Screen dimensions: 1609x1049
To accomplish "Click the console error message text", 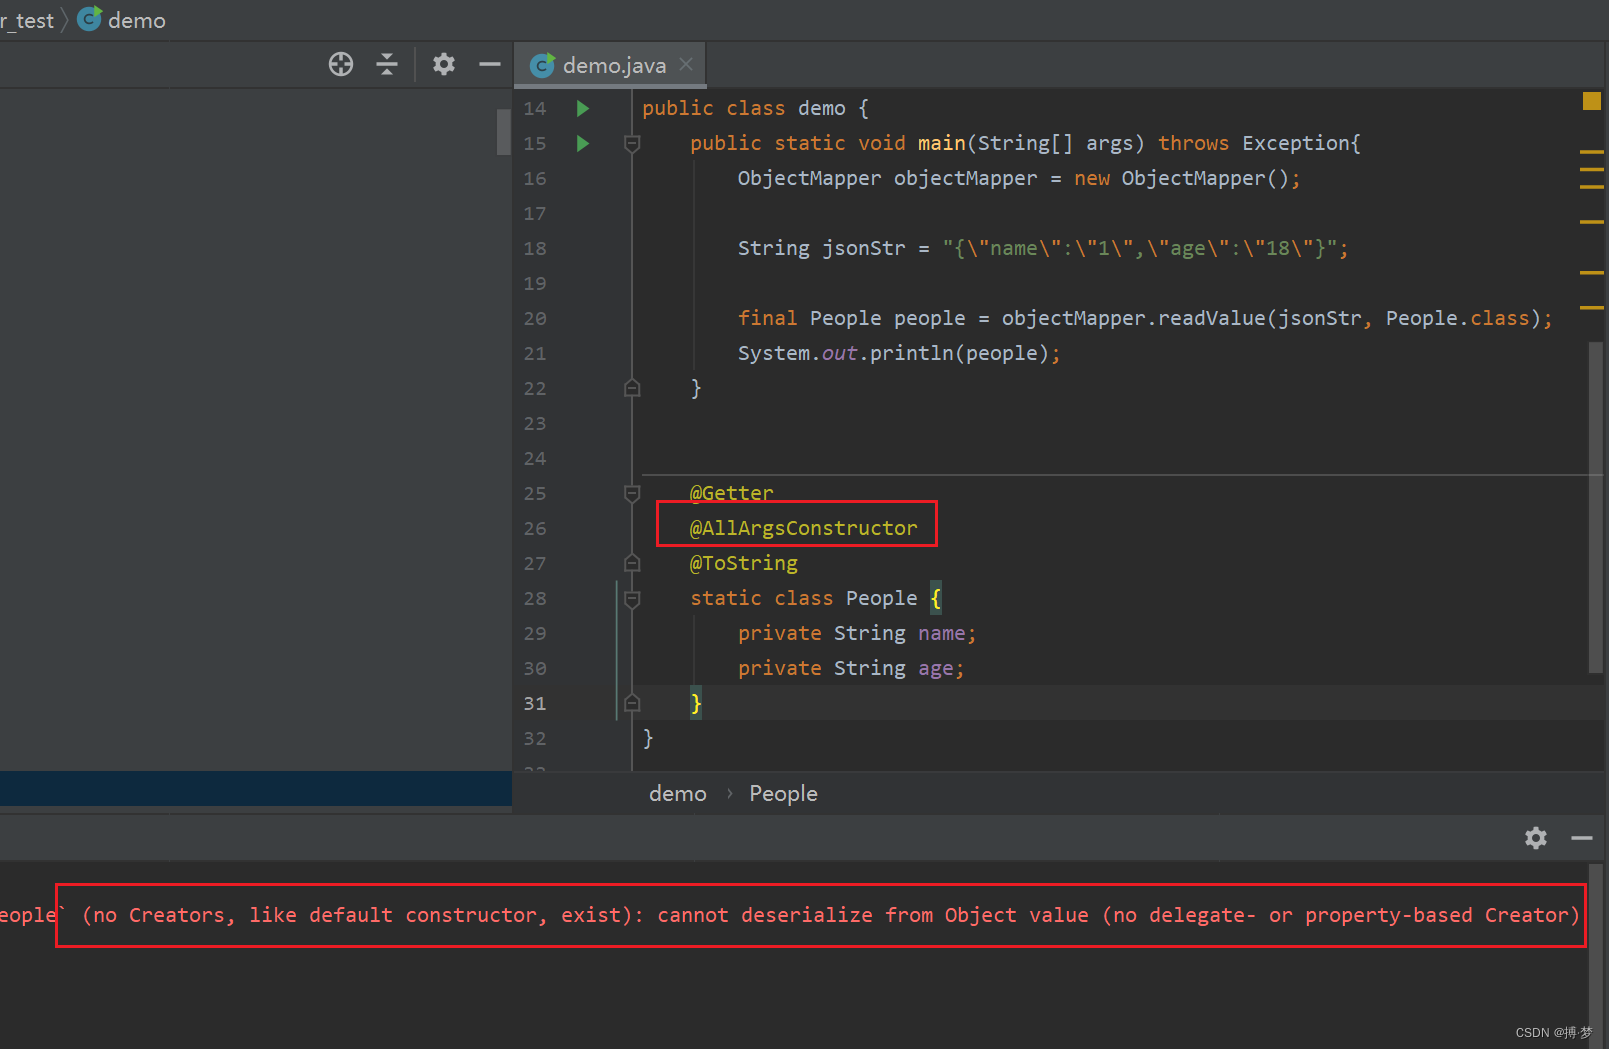I will pyautogui.click(x=820, y=915).
